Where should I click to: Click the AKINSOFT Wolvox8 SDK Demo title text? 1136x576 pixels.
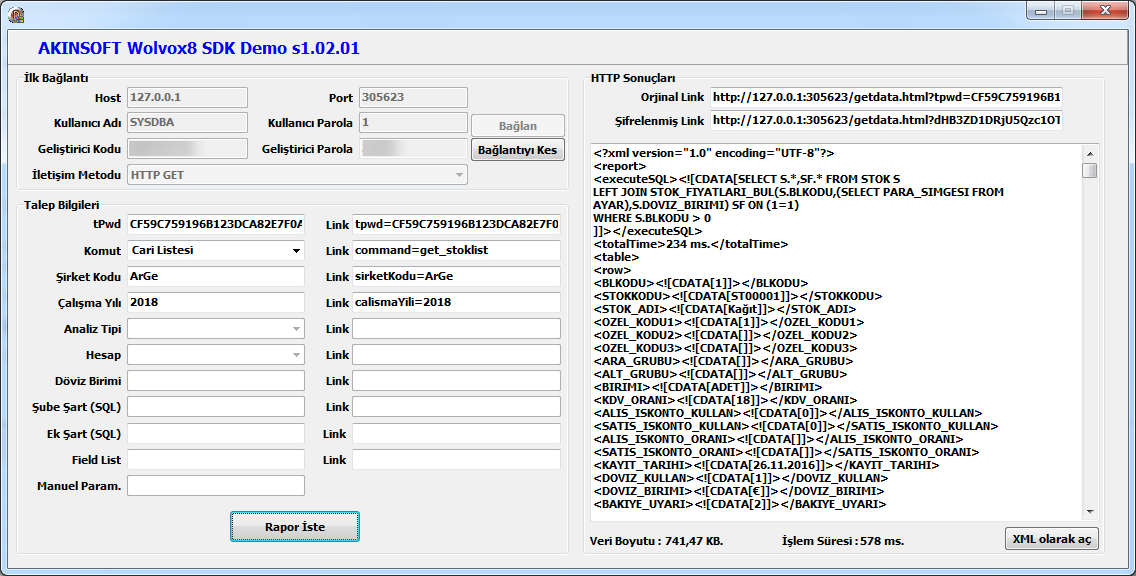tap(199, 49)
